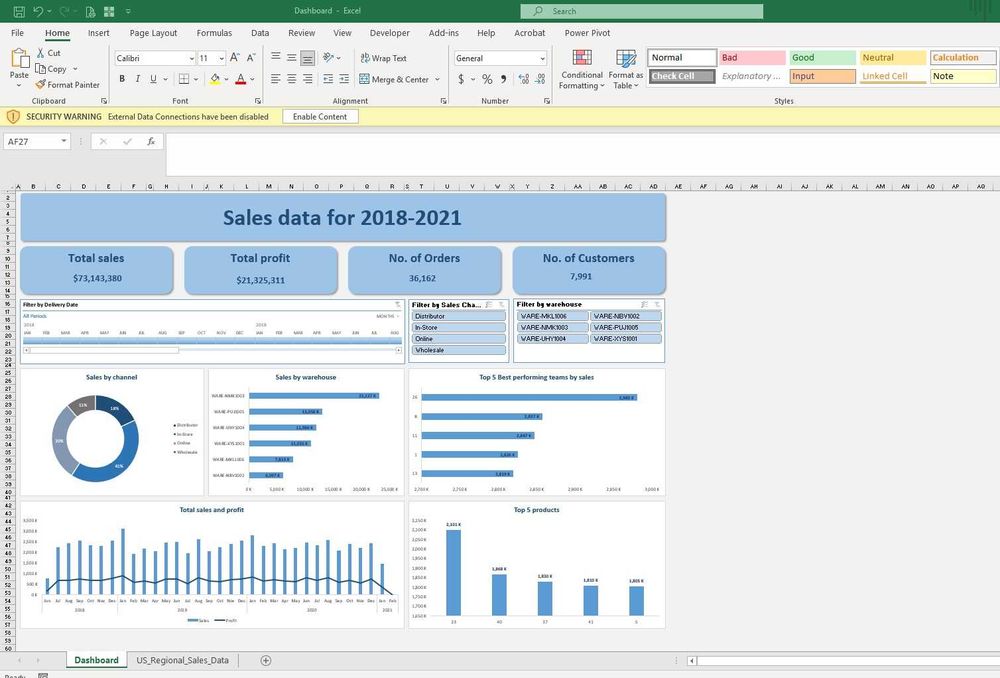Open the Clipboard dialog launcher
1000x678 pixels.
tap(104, 101)
